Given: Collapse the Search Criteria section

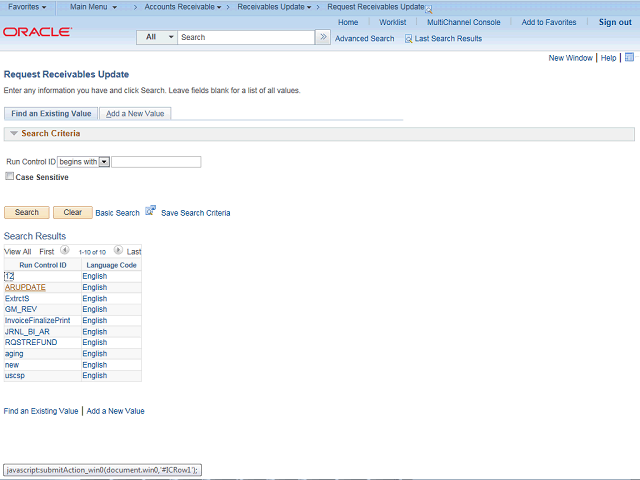Looking at the screenshot, I should 14,133.
